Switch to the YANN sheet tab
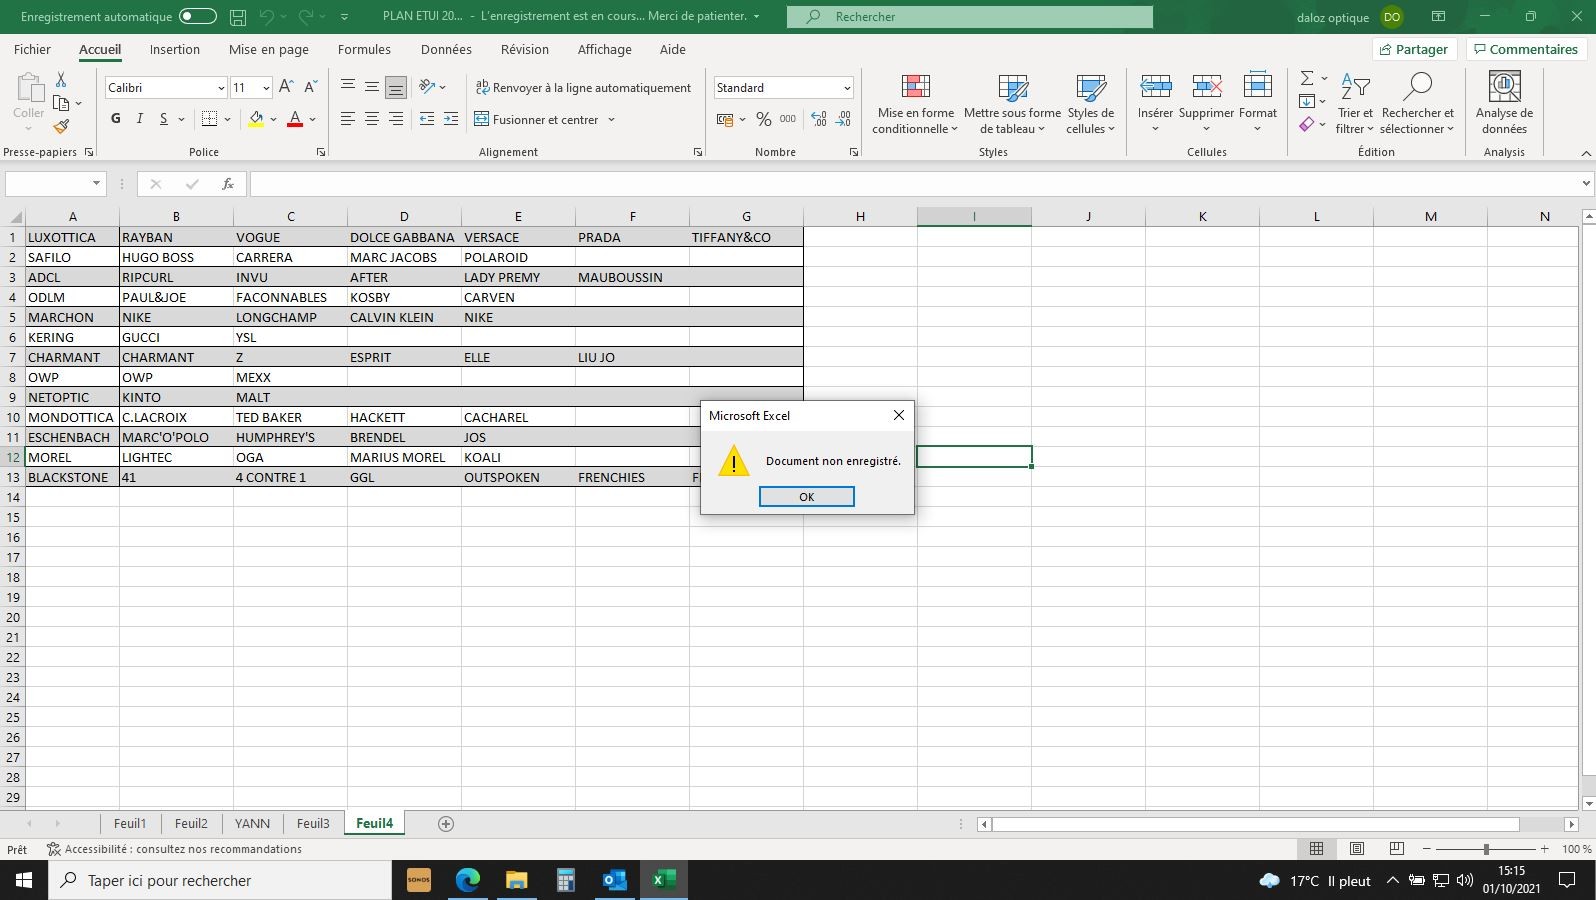 [252, 823]
